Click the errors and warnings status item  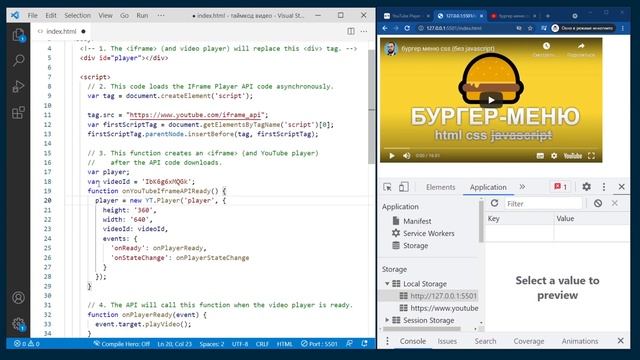(27, 344)
